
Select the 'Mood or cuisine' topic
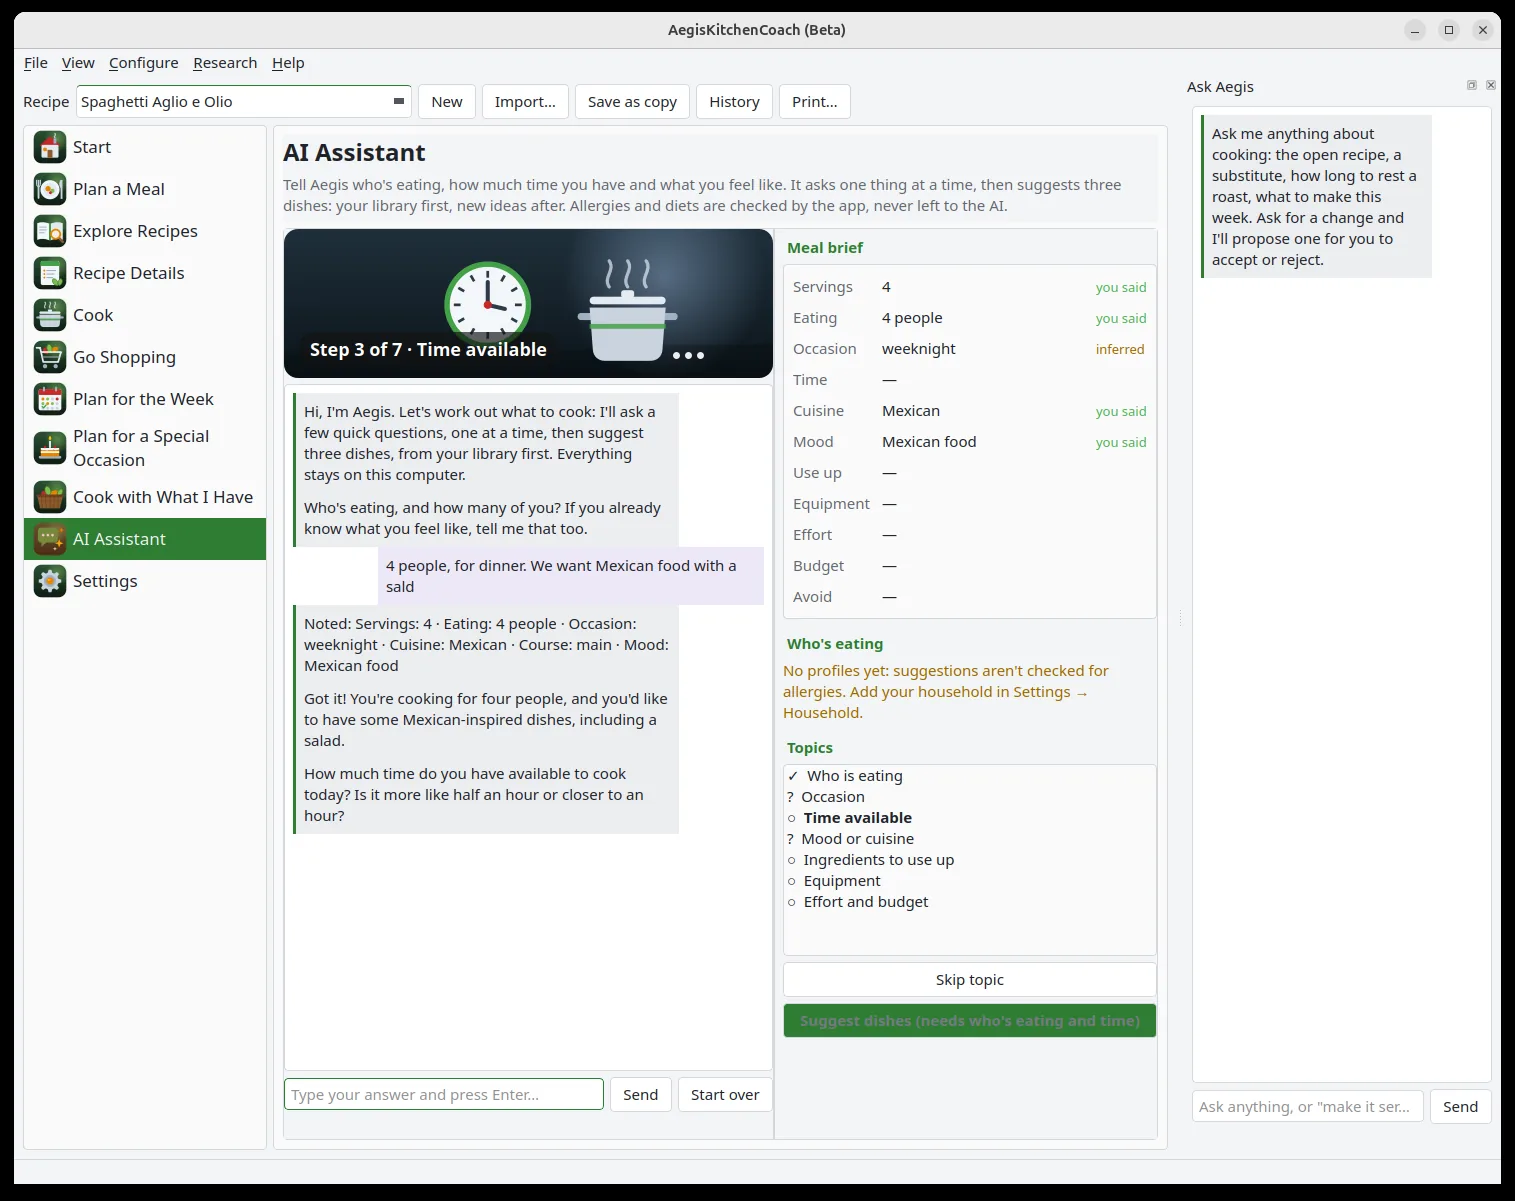coord(970,839)
